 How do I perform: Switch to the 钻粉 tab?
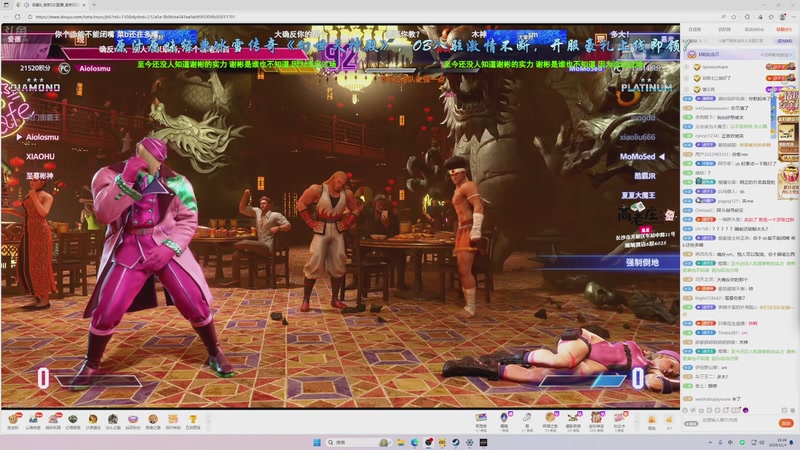click(x=784, y=30)
